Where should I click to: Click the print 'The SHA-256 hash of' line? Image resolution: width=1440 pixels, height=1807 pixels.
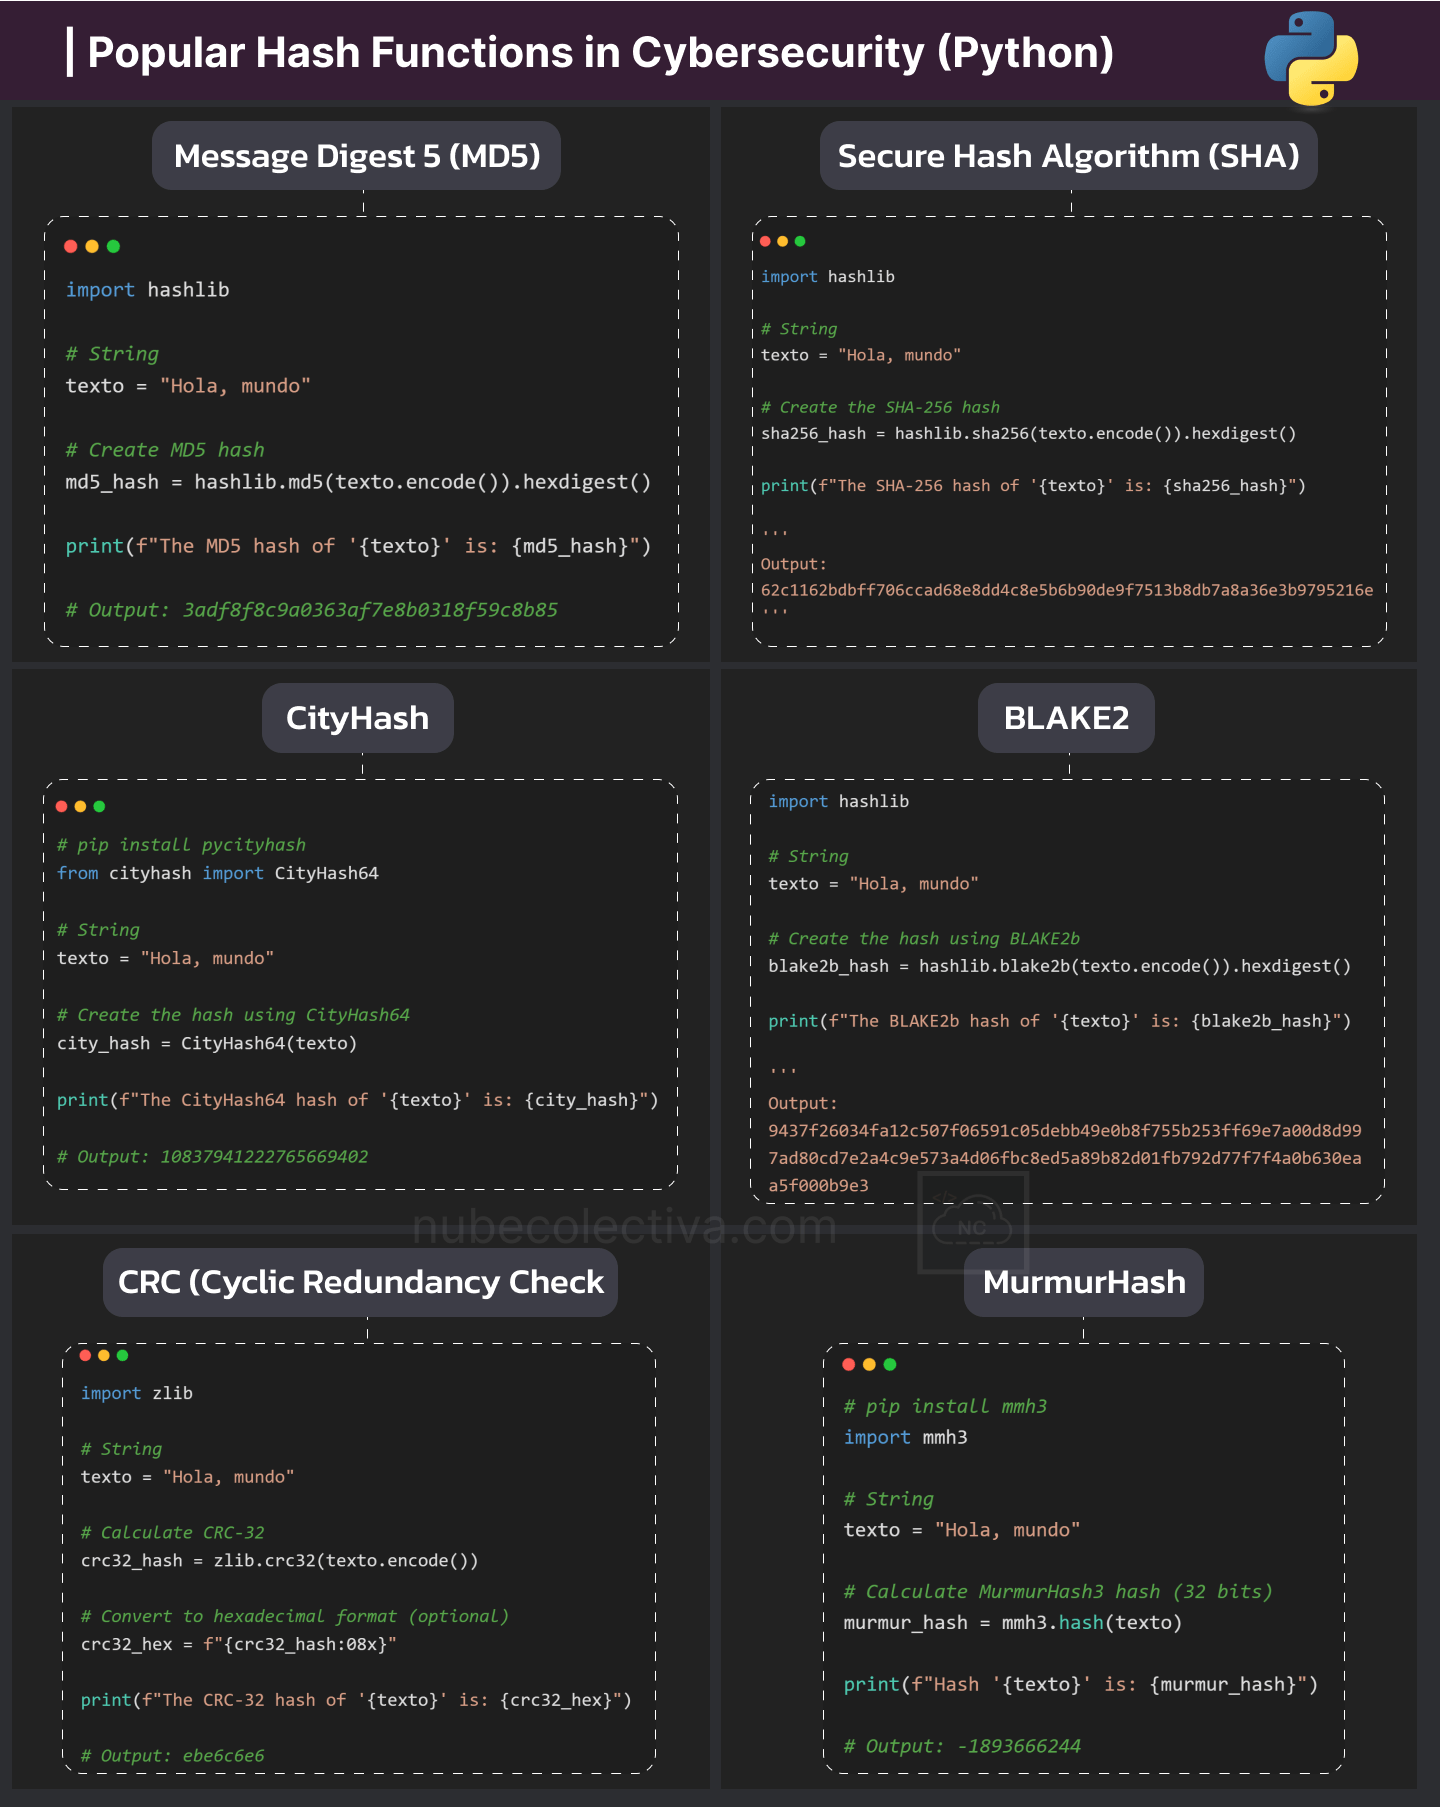click(x=1033, y=486)
